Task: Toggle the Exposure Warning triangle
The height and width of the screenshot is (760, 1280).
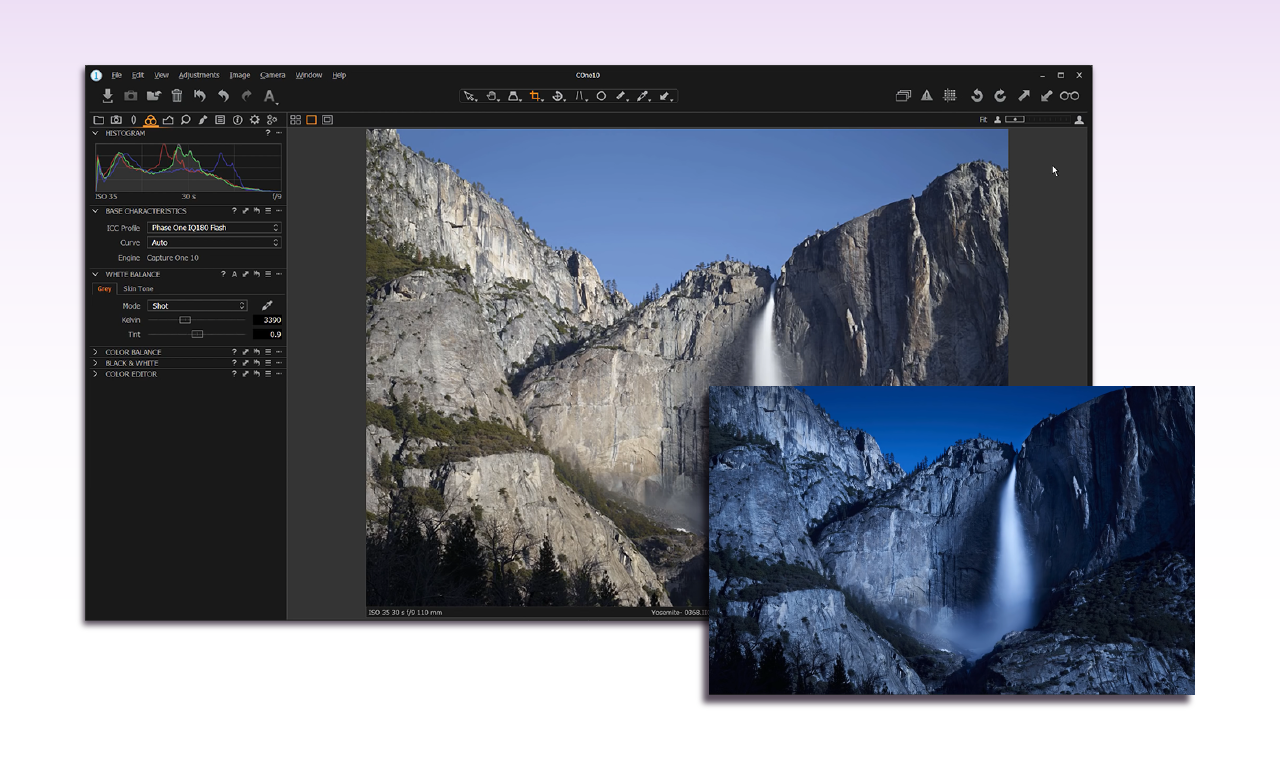Action: [927, 96]
